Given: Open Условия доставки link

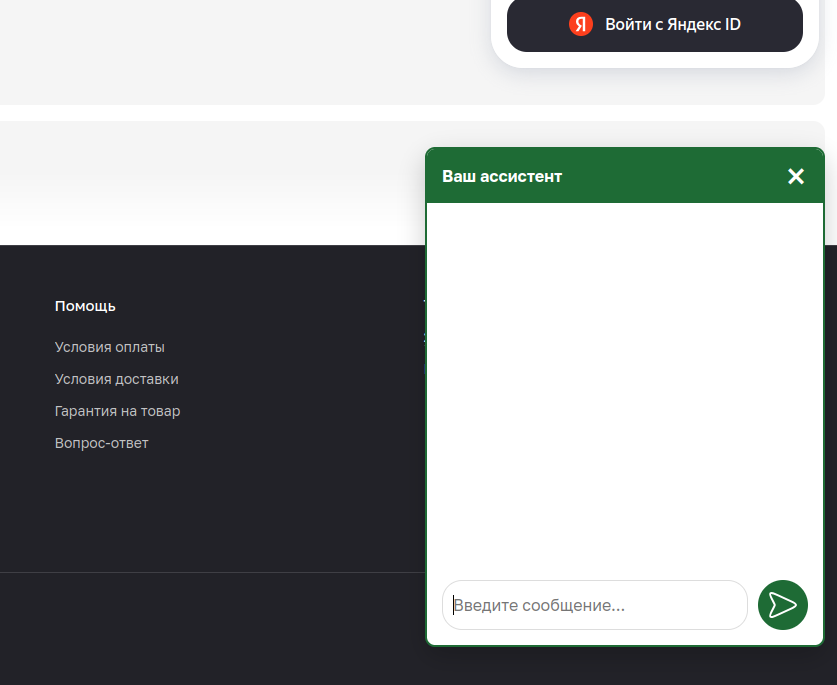Looking at the screenshot, I should (117, 379).
